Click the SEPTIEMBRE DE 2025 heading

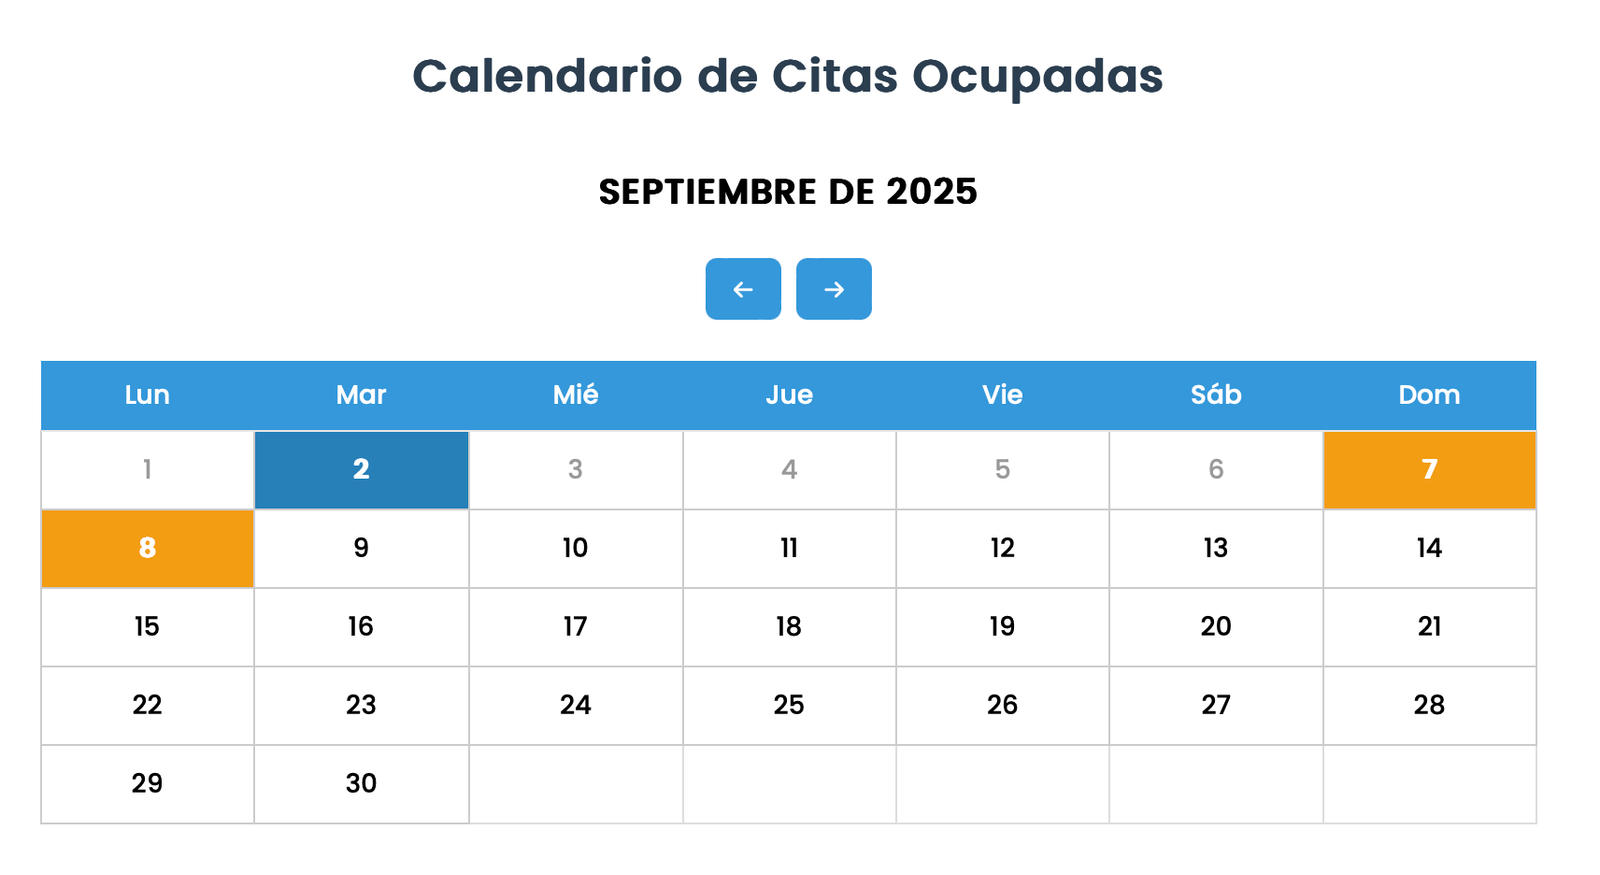pyautogui.click(x=788, y=192)
